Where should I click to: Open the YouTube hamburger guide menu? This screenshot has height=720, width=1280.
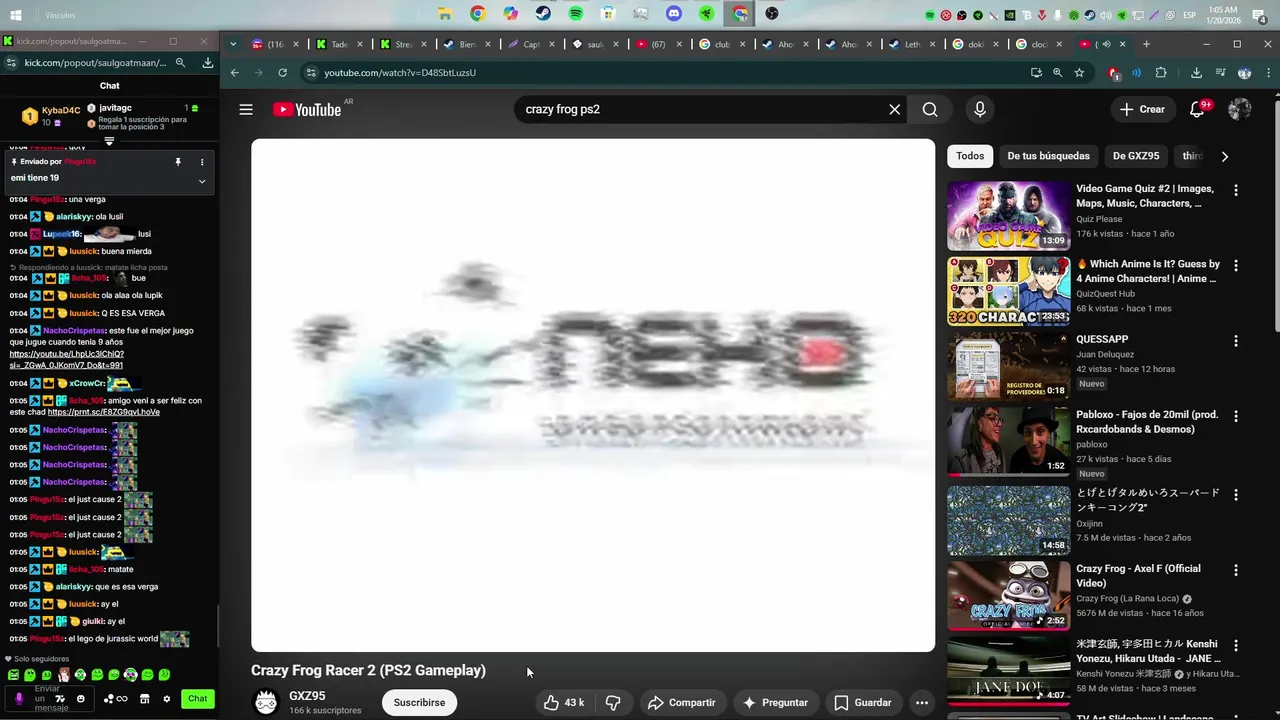point(246,110)
